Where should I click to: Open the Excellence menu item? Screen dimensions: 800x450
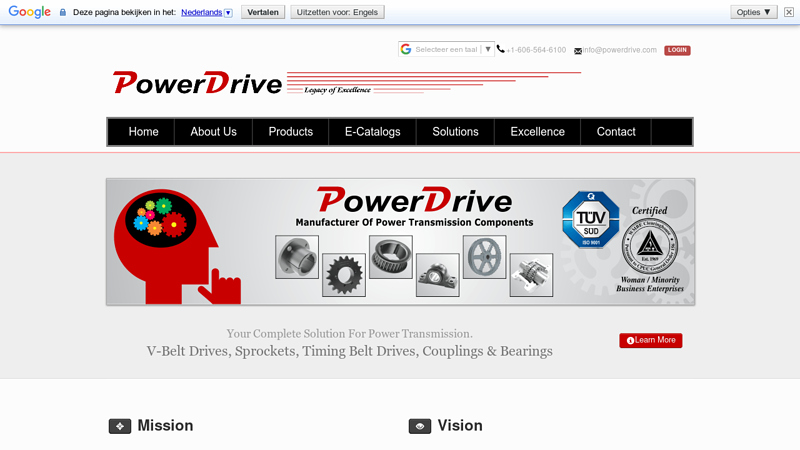tap(538, 132)
